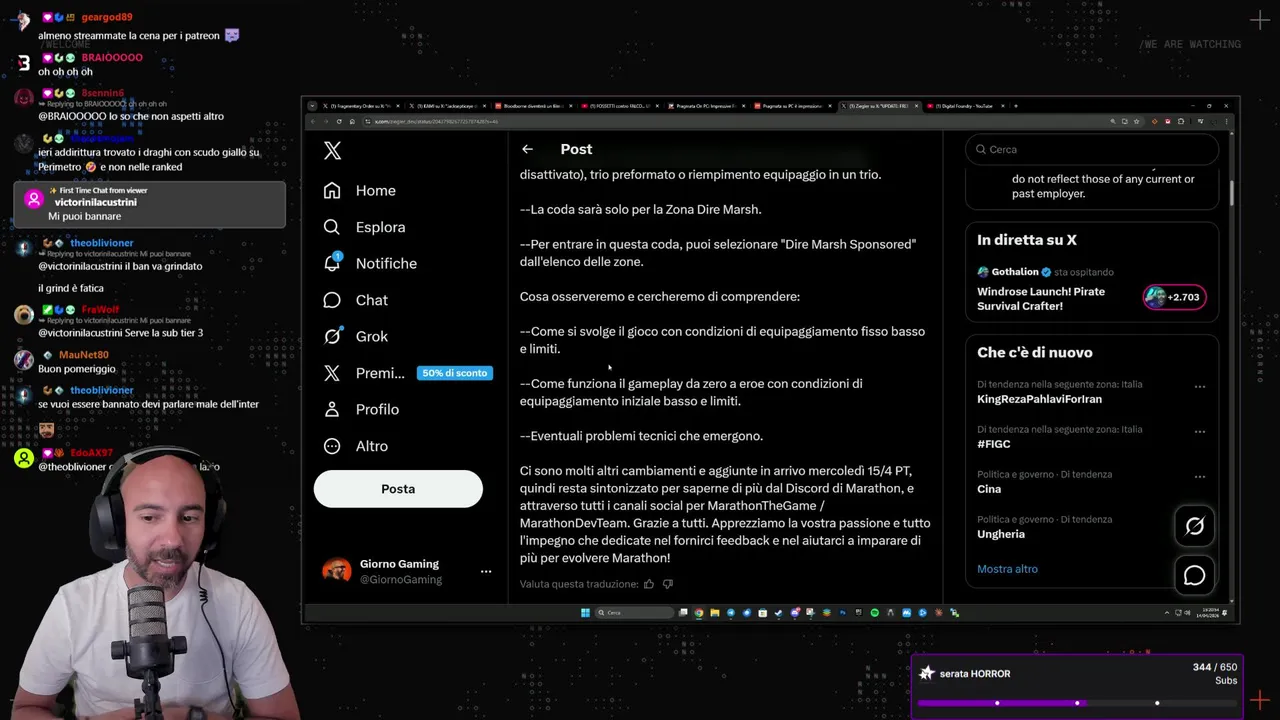Open Esplora search page
Viewport: 1280px width, 720px height.
pos(365,227)
